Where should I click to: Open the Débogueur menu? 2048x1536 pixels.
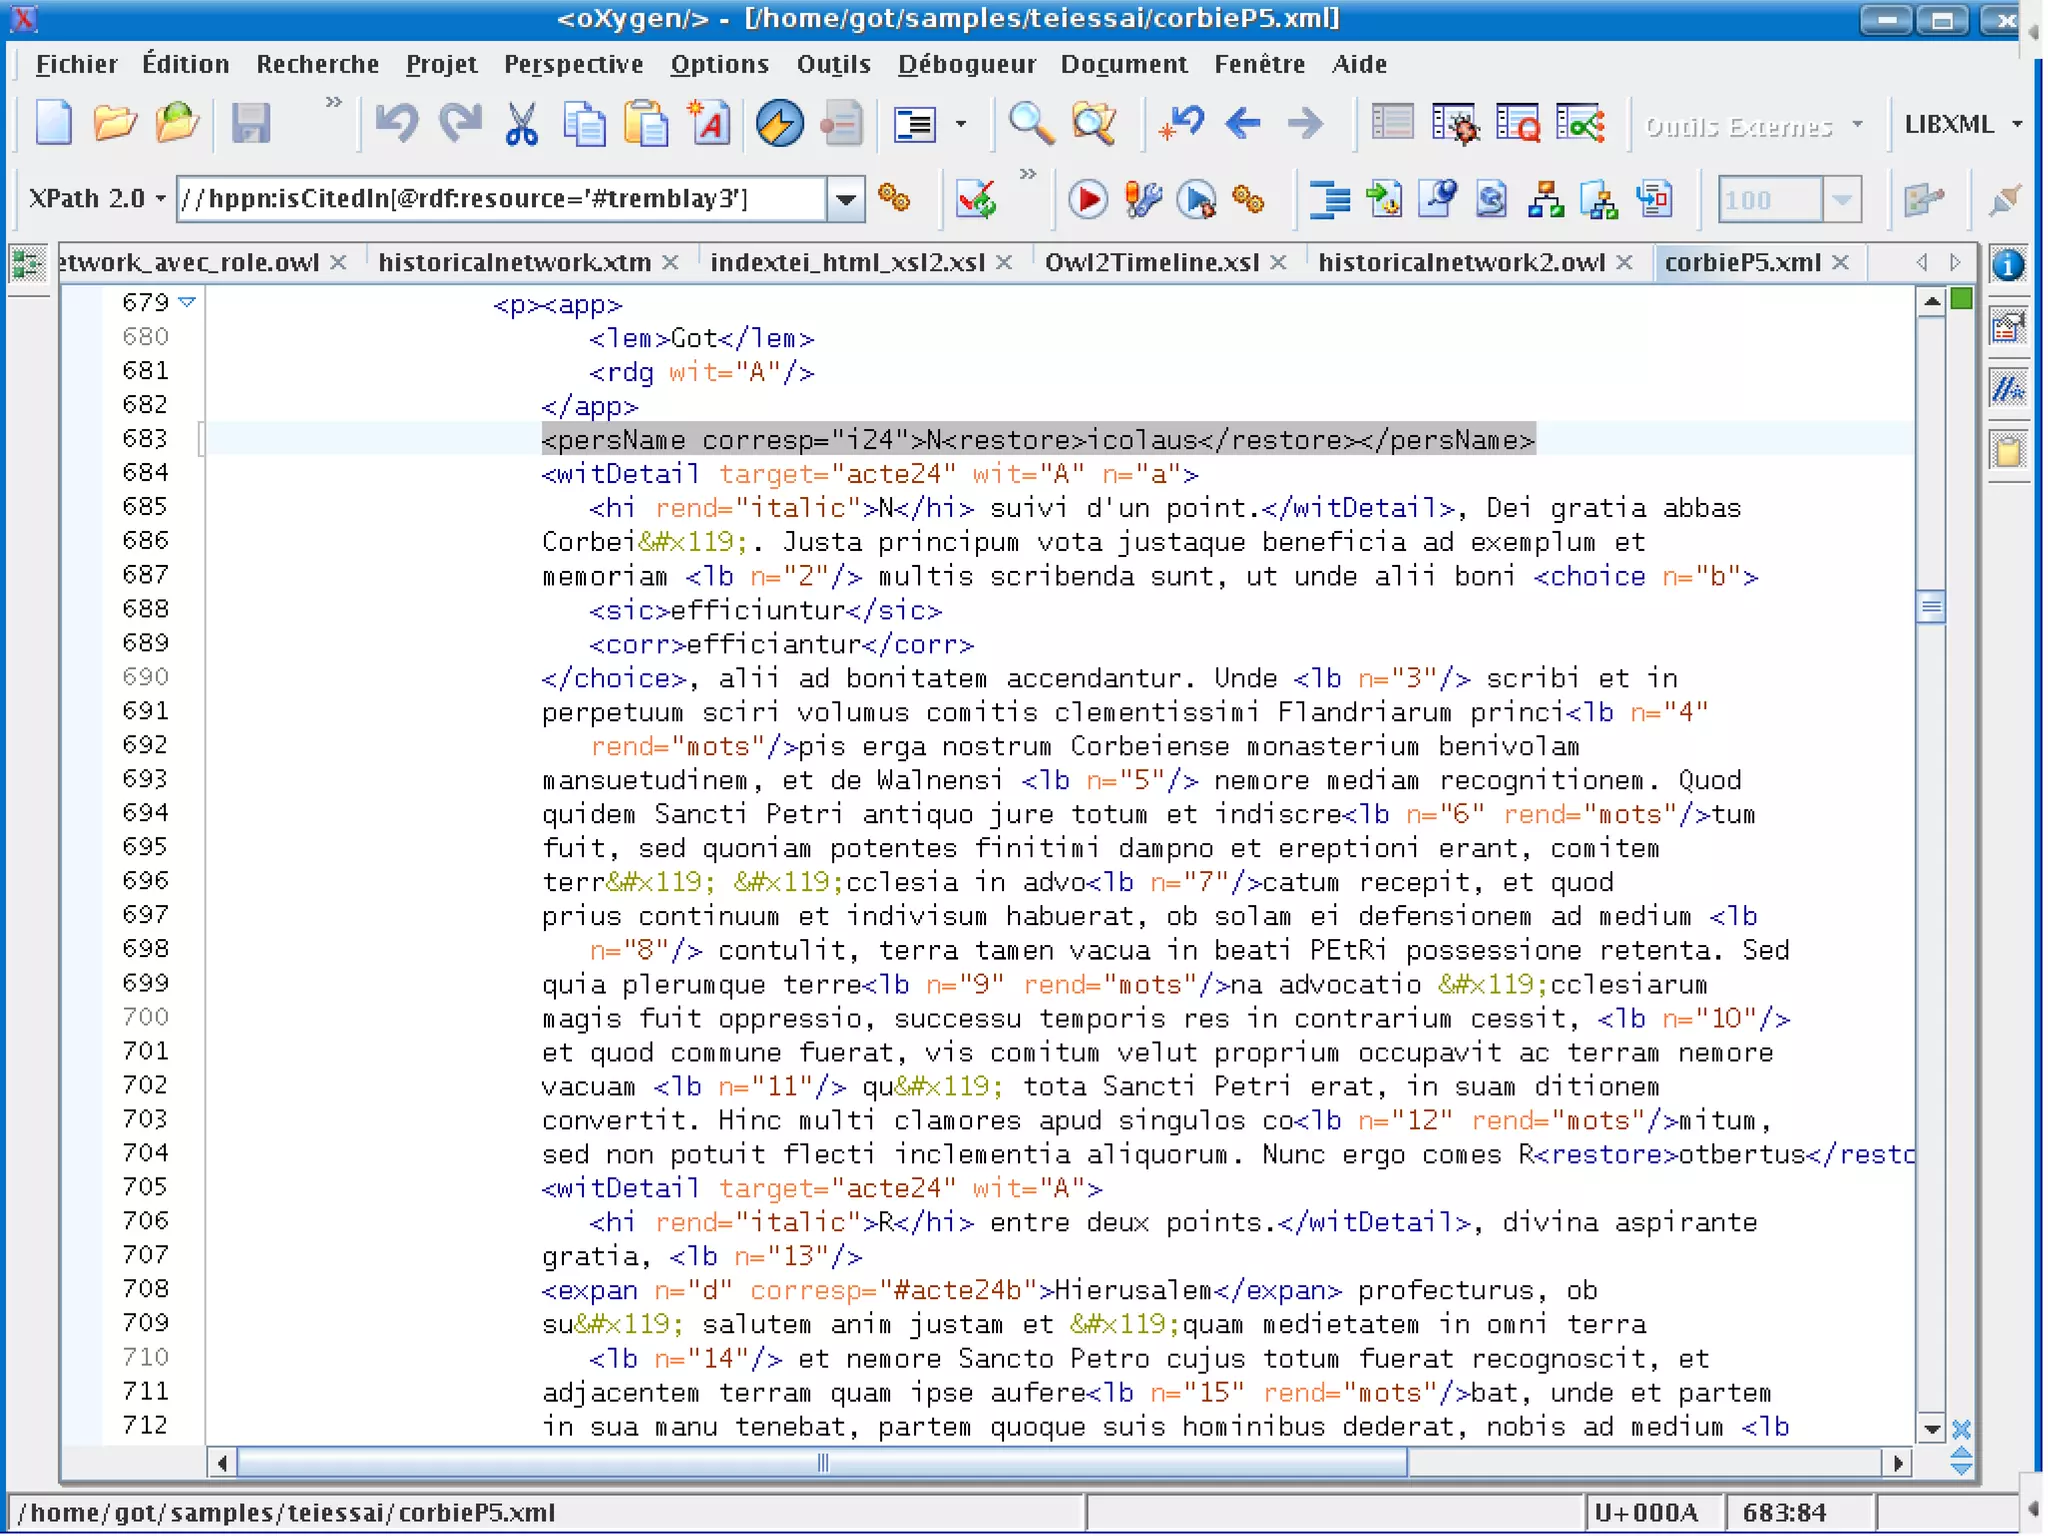pos(966,65)
